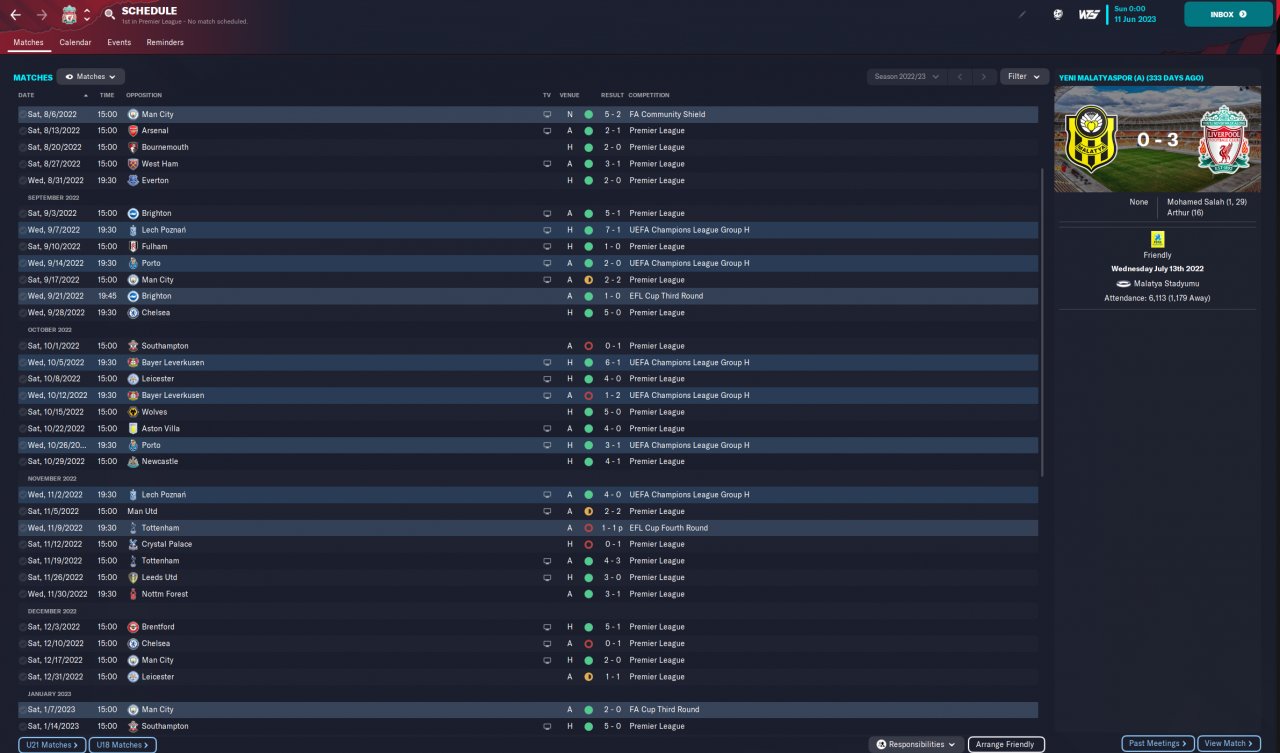This screenshot has width=1280, height=753.
Task: Switch to the Matches tab
Action: tap(28, 43)
